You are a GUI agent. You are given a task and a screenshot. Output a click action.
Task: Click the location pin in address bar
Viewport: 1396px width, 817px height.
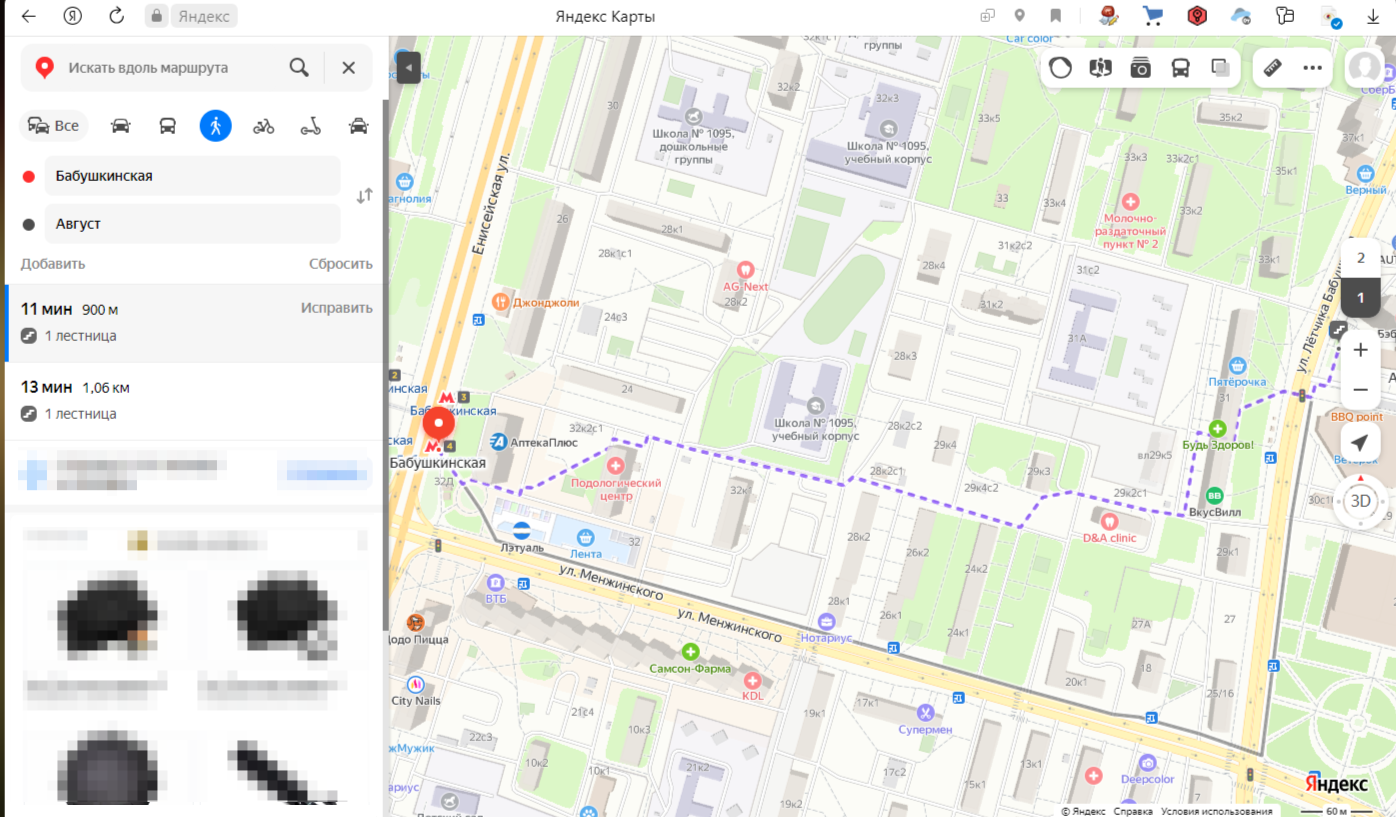click(1019, 16)
